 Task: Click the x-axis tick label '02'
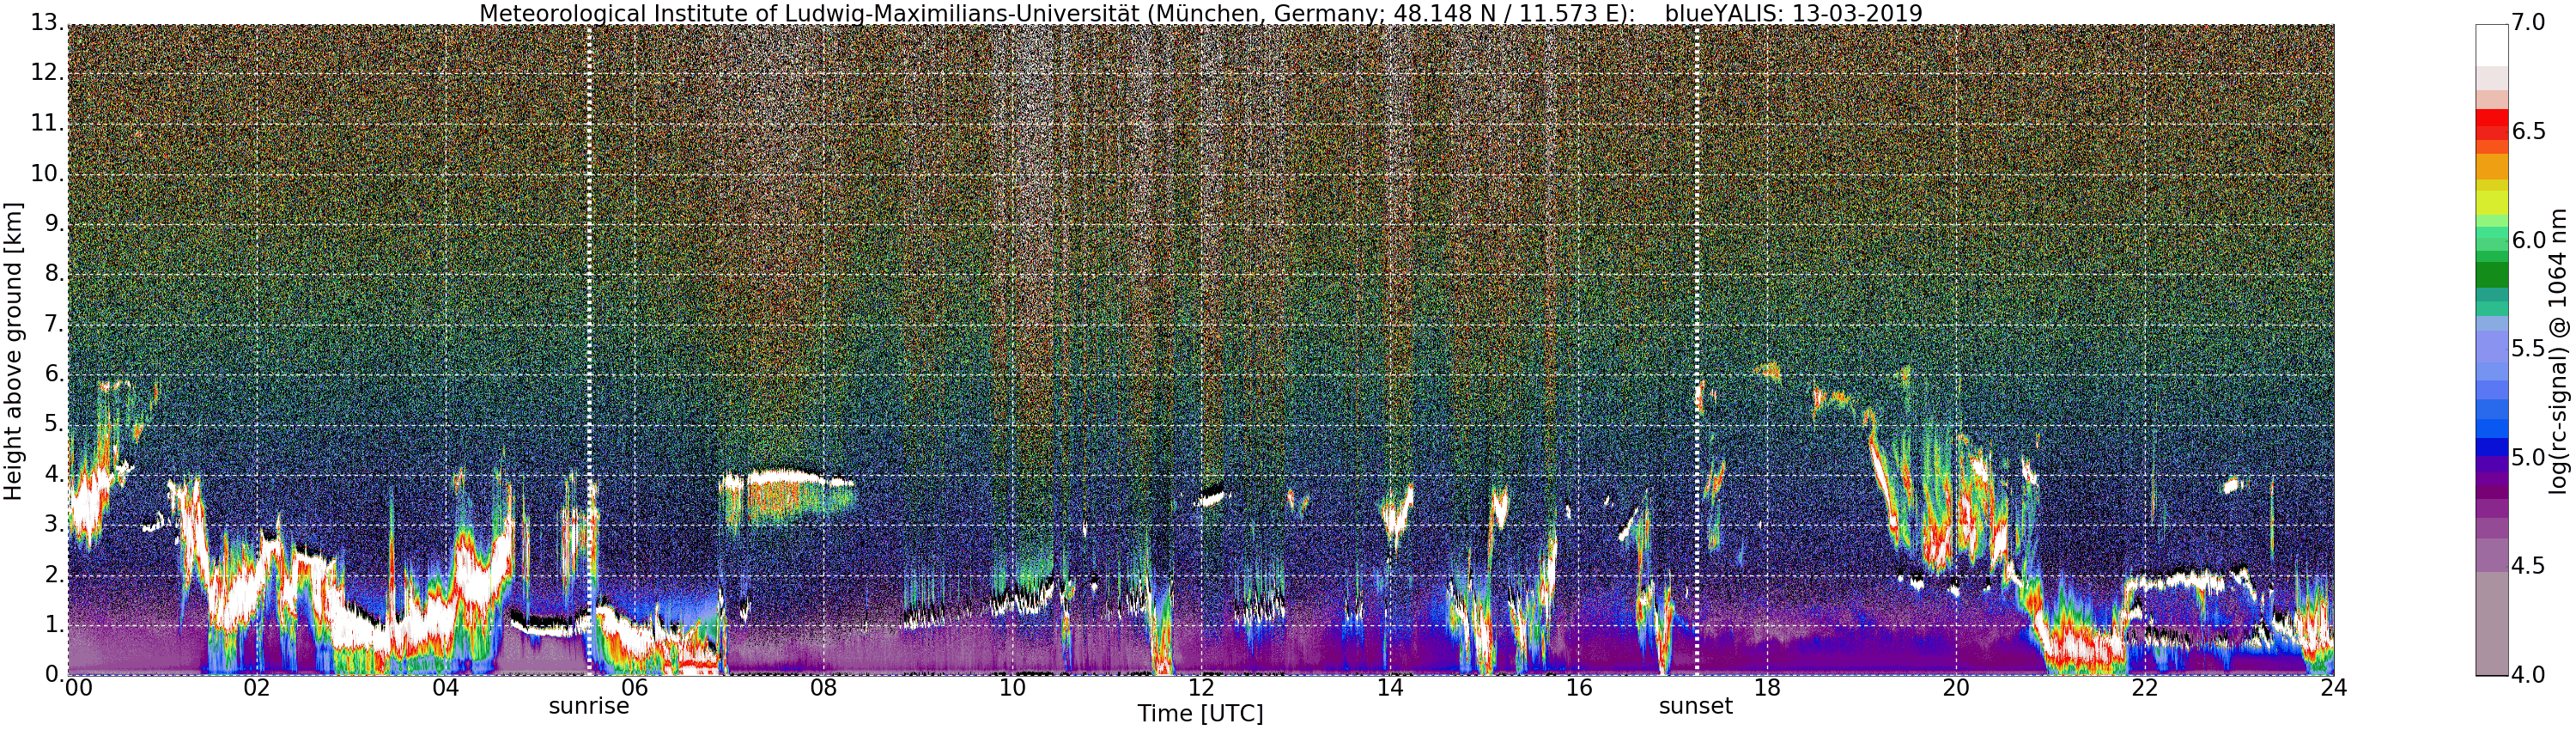tap(257, 688)
